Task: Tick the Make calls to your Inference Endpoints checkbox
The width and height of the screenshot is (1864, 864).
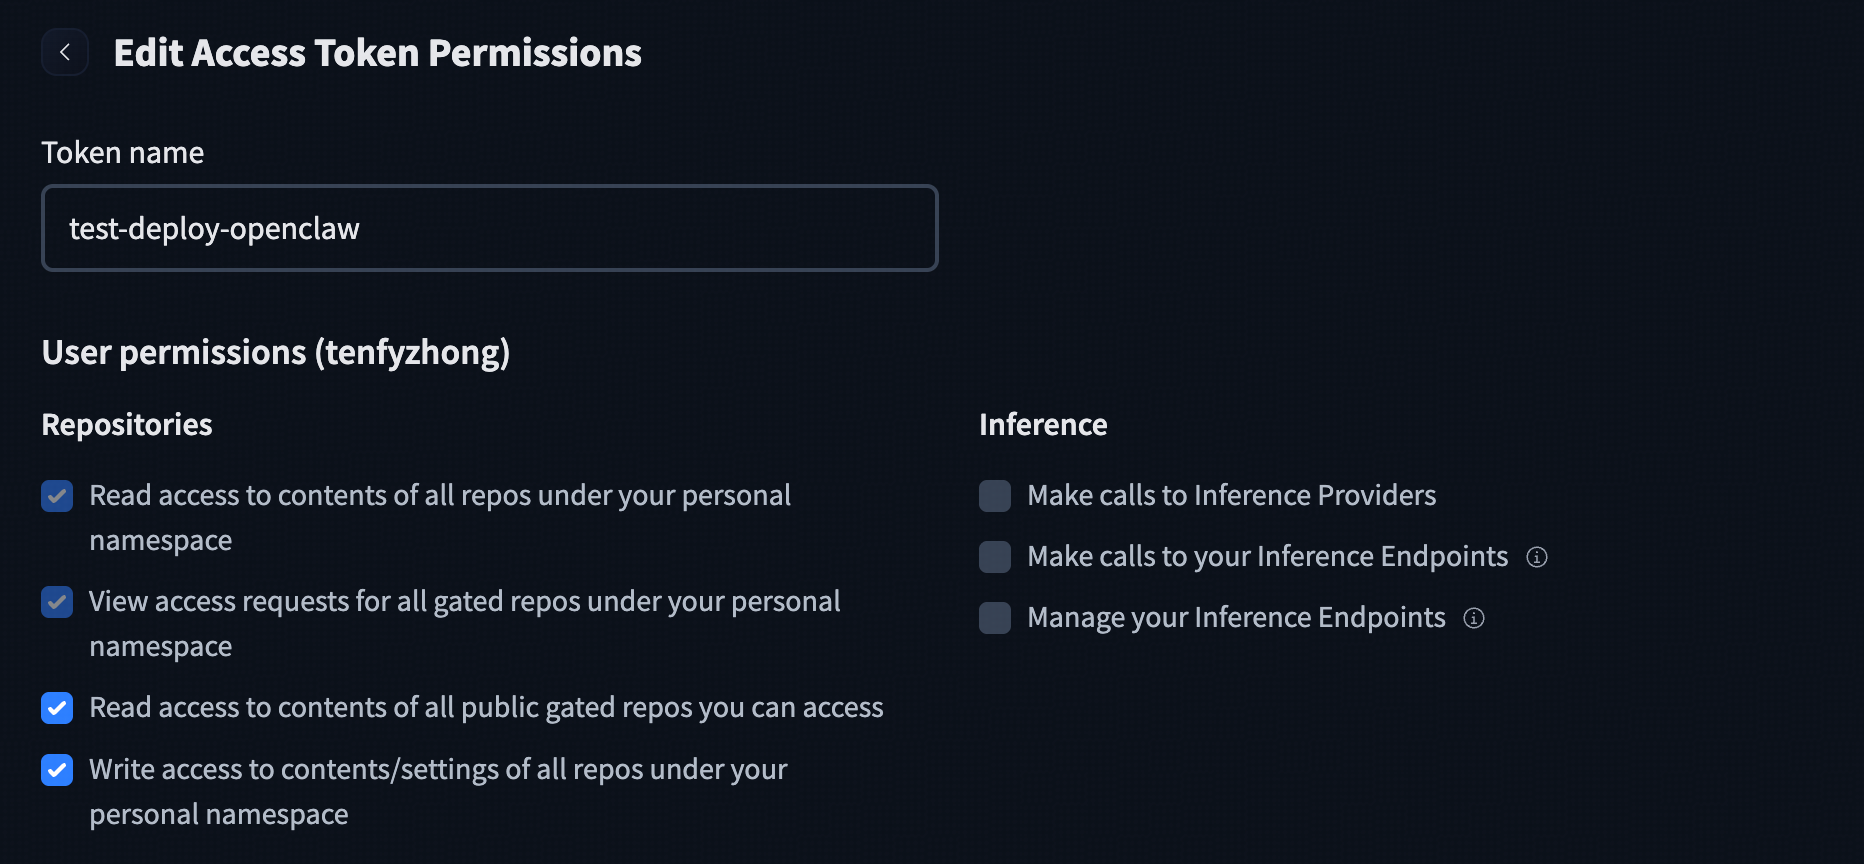Action: point(995,557)
